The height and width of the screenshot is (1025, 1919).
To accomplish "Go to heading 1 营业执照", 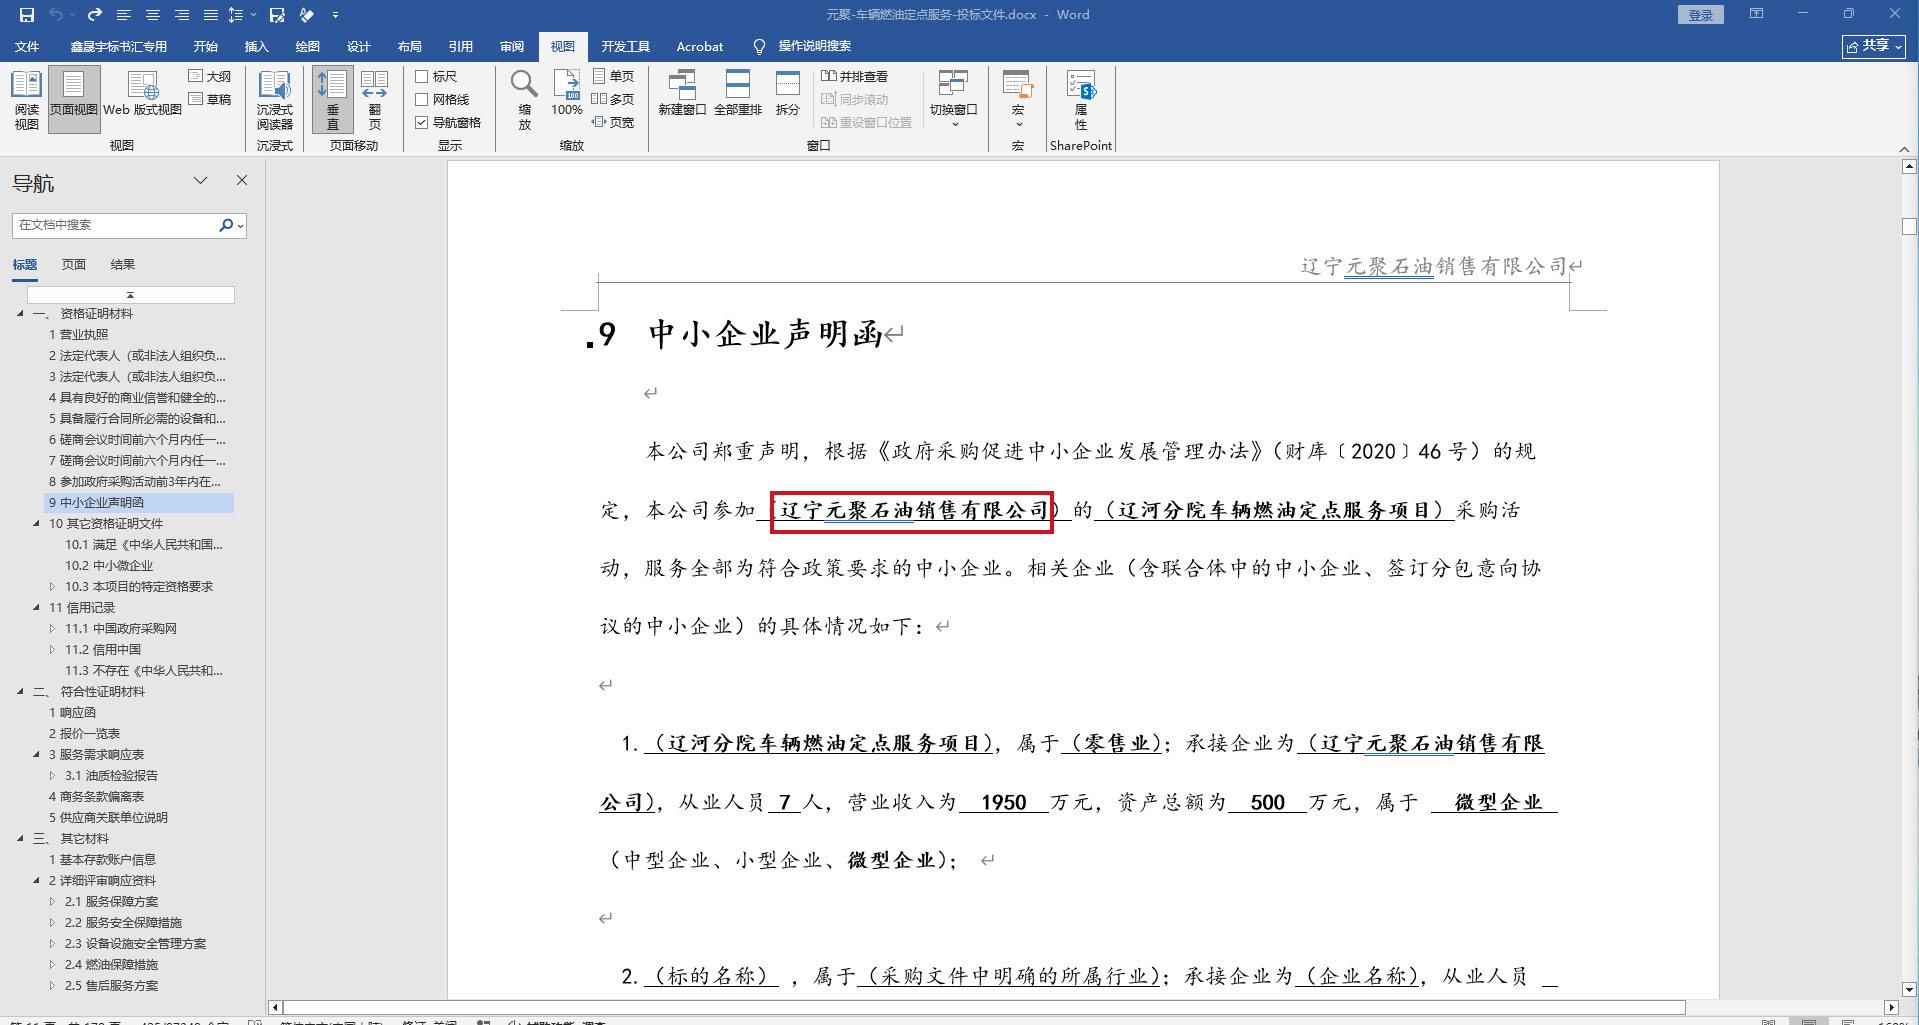I will [x=79, y=335].
